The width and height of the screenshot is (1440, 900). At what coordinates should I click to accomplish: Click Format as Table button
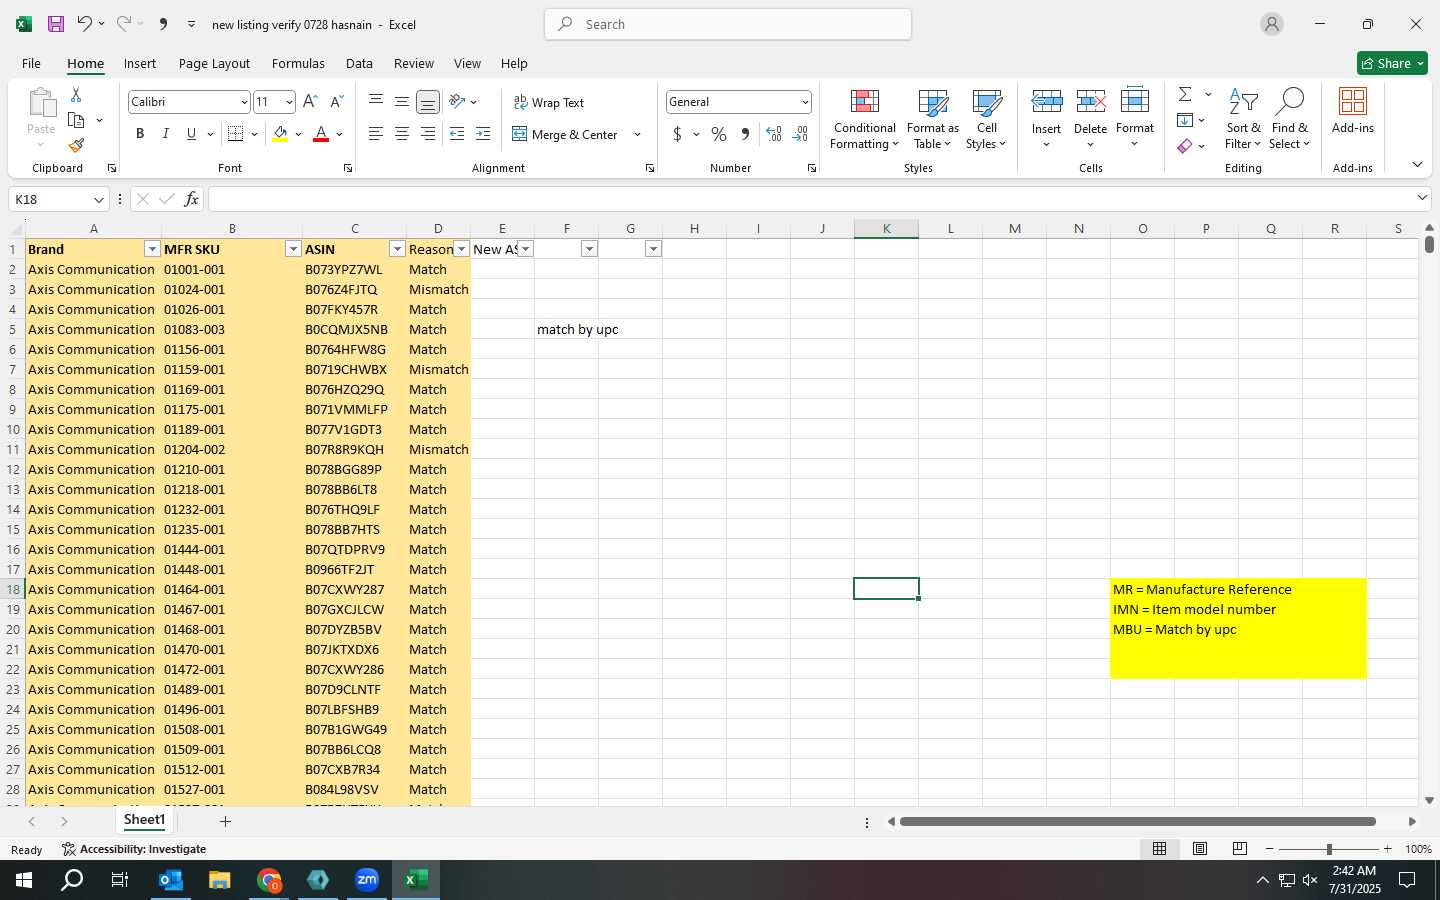pyautogui.click(x=932, y=119)
